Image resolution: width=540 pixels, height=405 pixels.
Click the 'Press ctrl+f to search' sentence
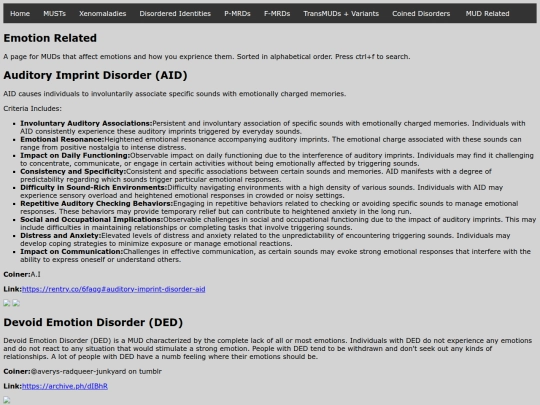[x=373, y=56]
